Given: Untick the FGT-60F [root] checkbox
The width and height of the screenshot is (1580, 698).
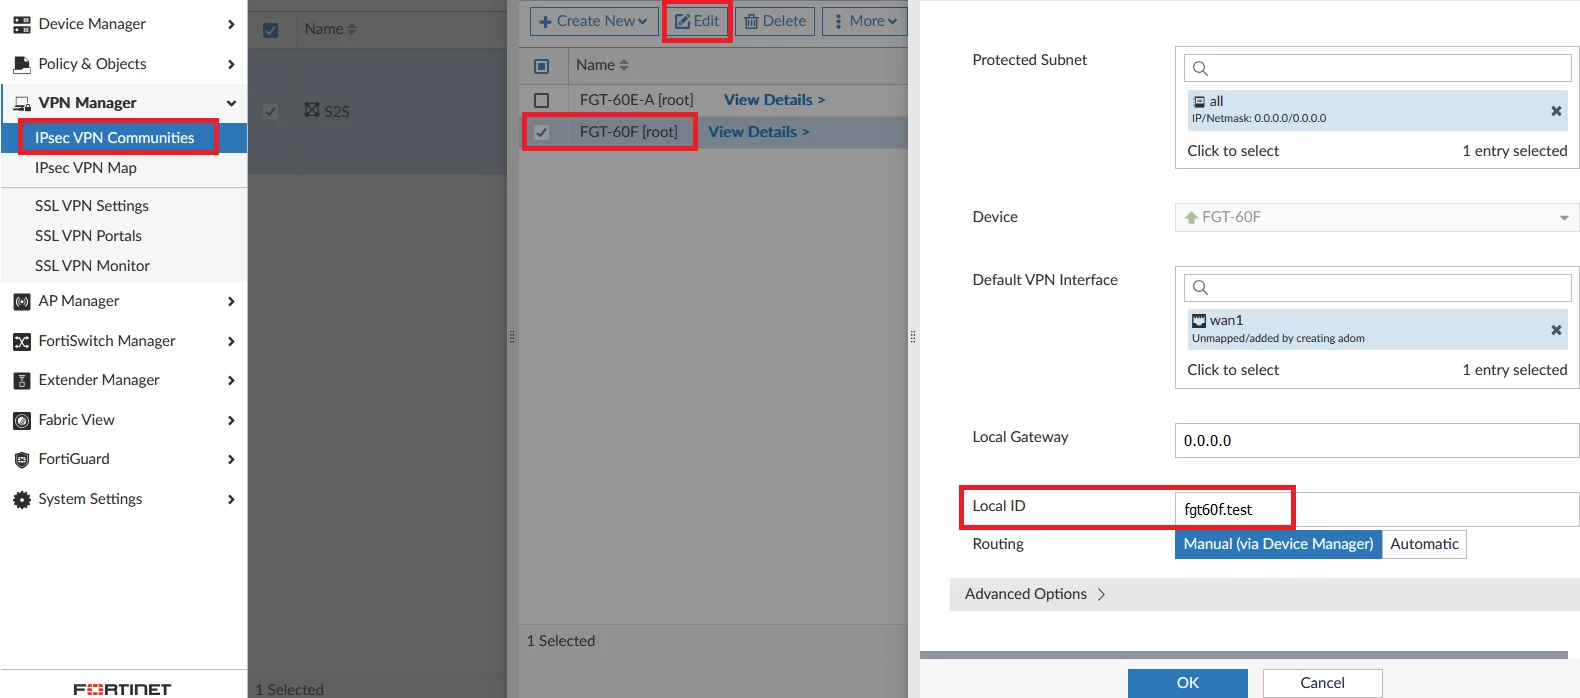Looking at the screenshot, I should 541,132.
